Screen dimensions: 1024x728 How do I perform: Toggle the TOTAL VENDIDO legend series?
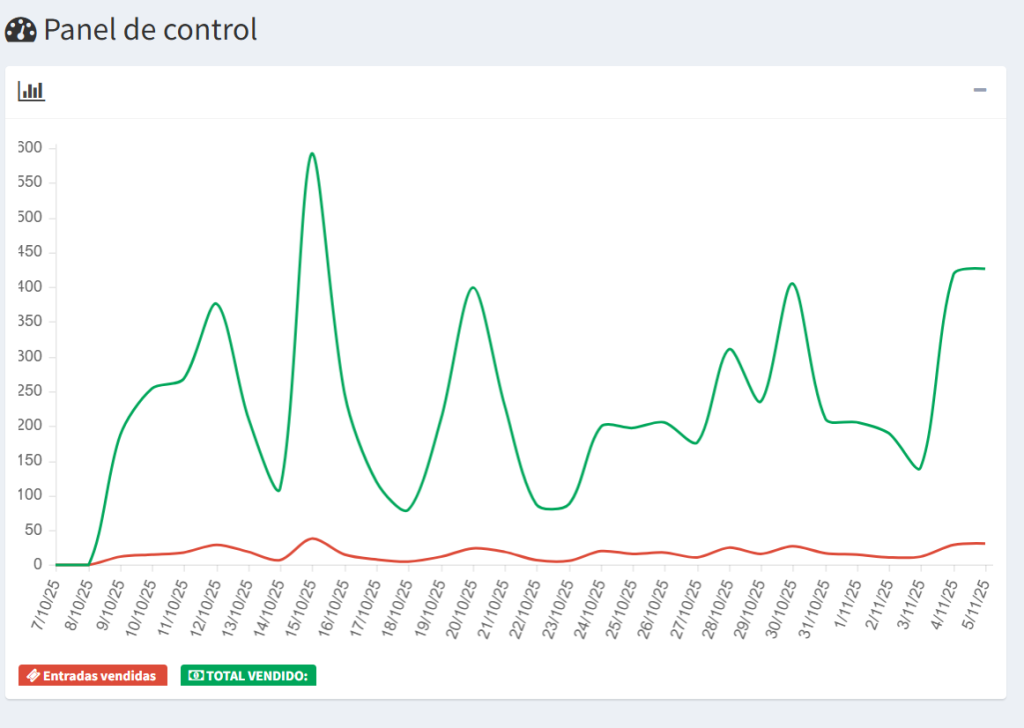[x=248, y=676]
